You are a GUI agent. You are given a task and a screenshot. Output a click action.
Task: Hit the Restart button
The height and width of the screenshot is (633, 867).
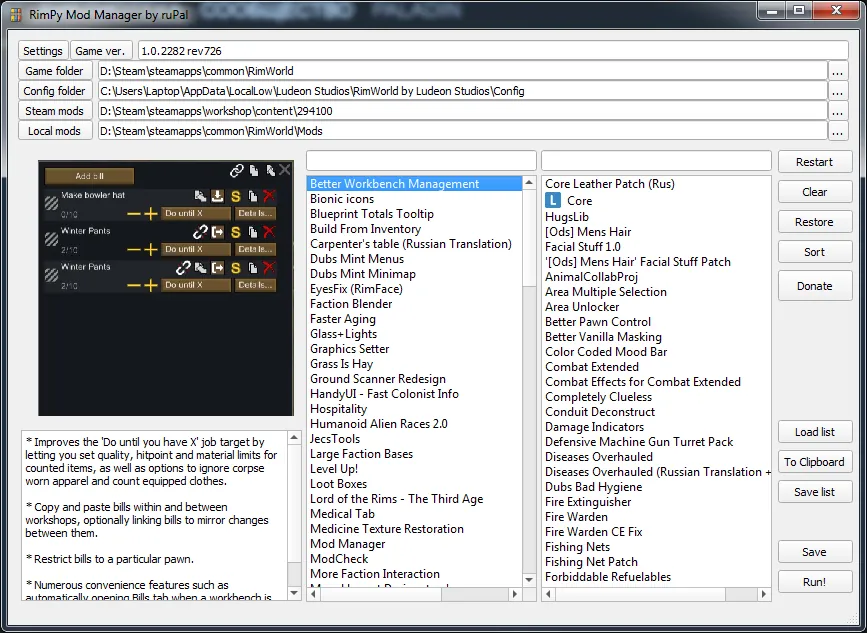point(814,162)
